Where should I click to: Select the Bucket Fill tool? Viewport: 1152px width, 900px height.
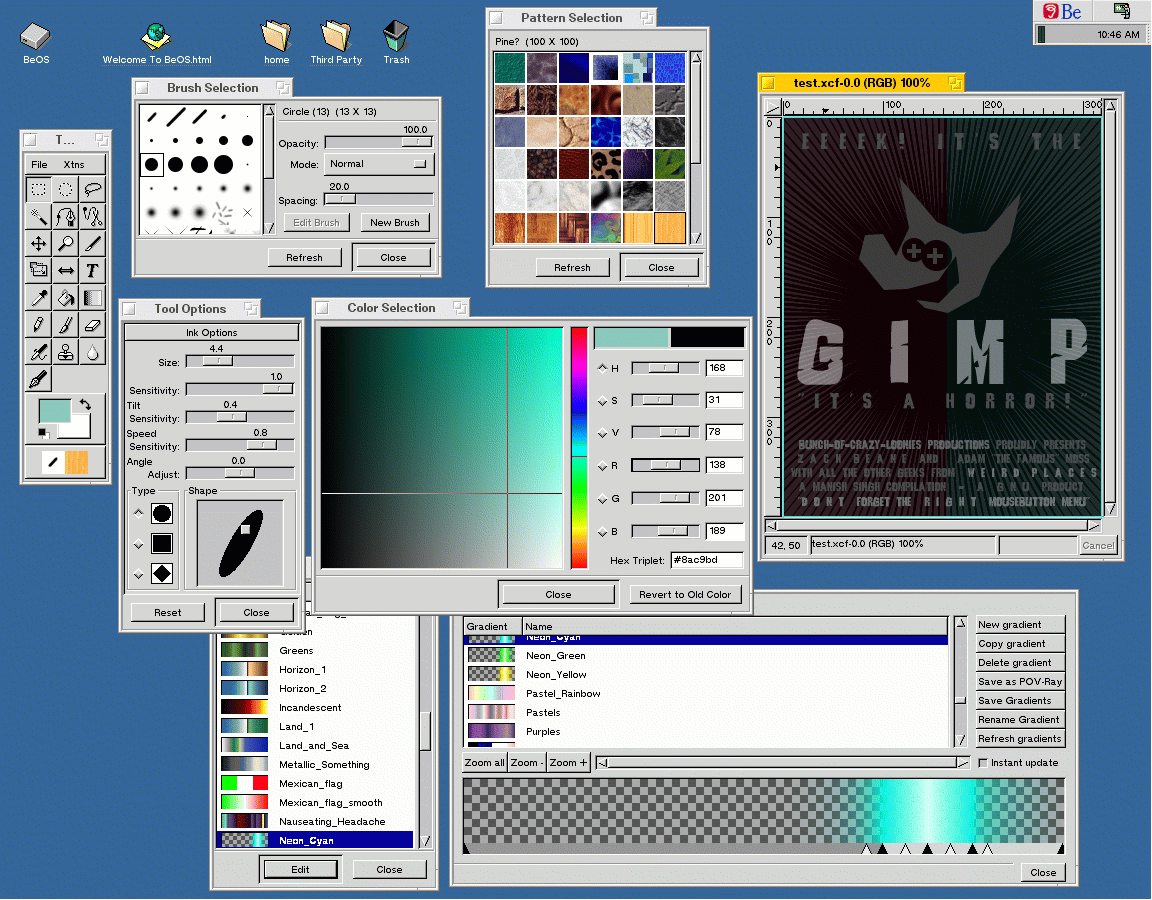click(x=65, y=298)
